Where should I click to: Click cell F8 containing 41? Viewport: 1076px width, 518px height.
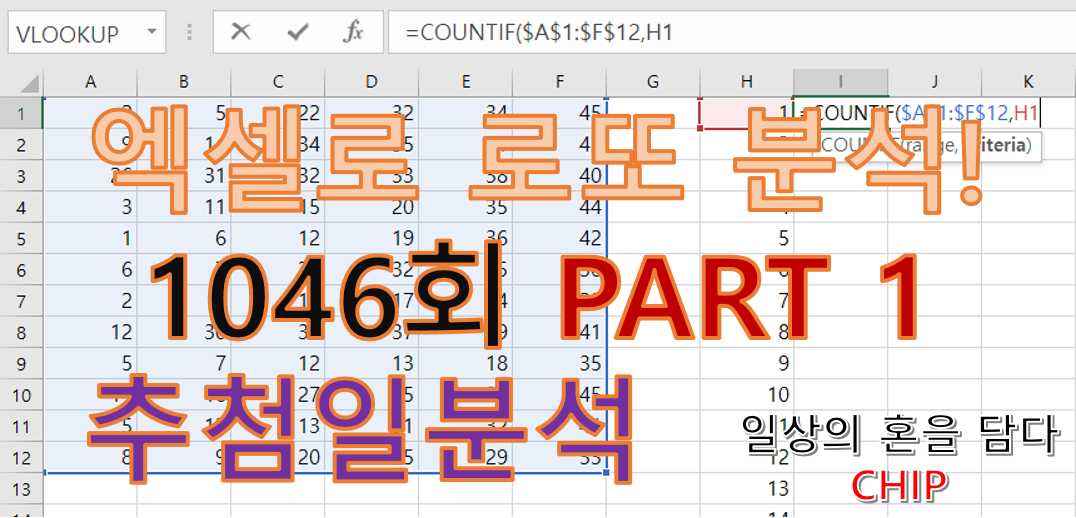[x=559, y=332]
